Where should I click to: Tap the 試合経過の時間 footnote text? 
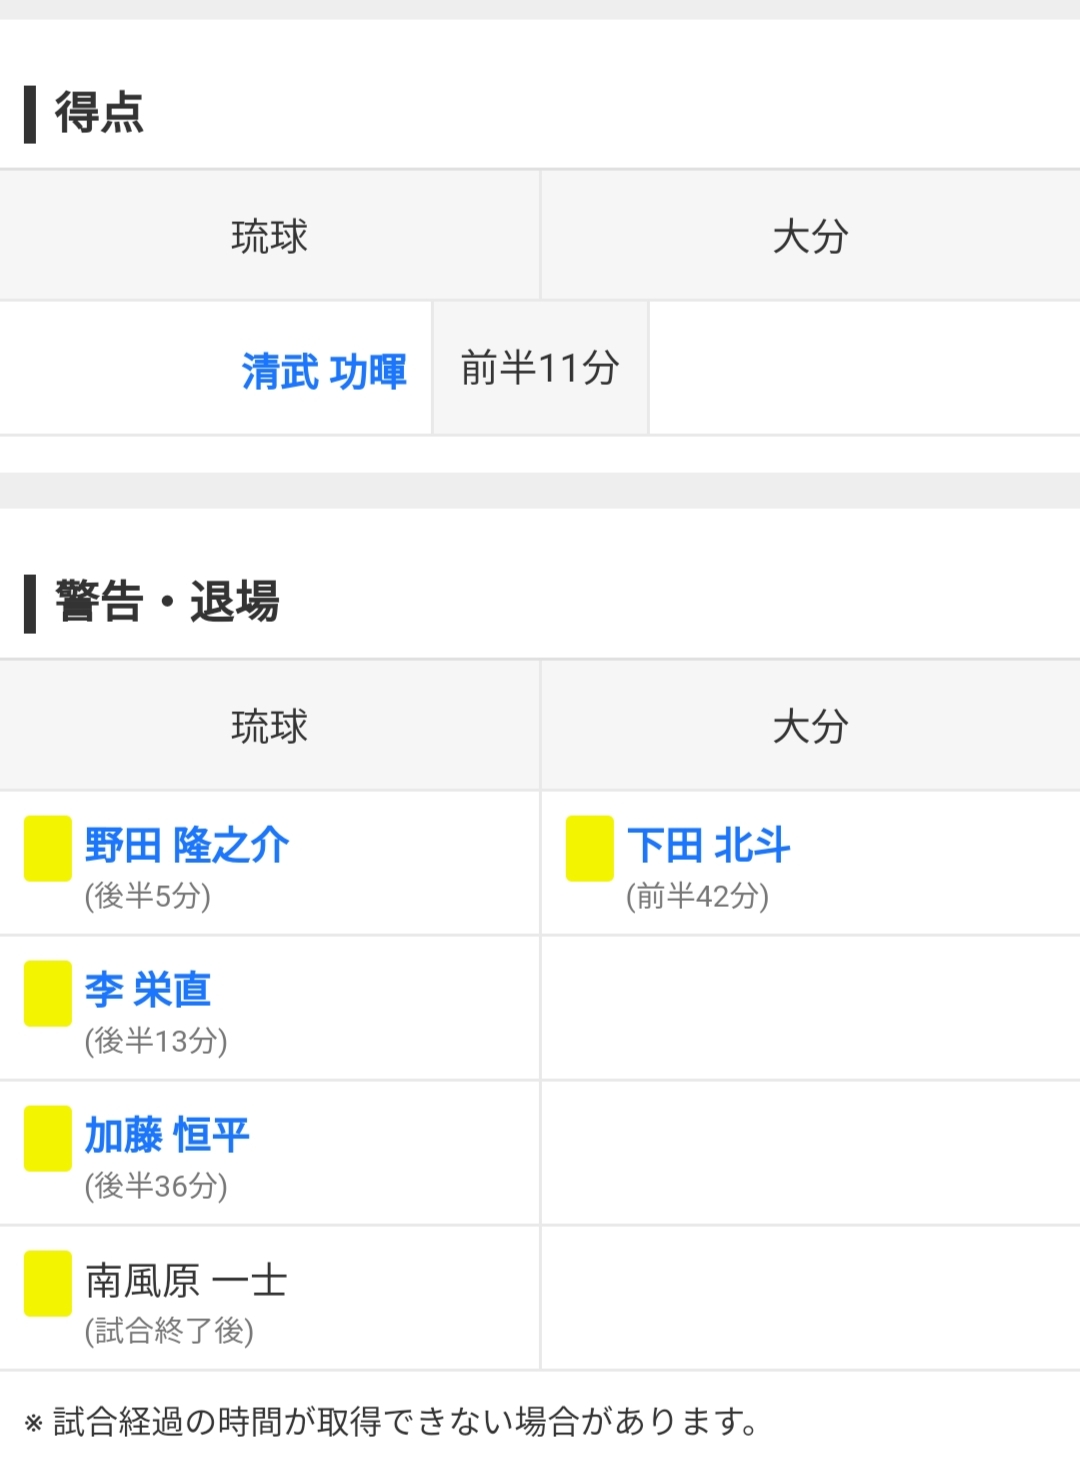tap(403, 1421)
